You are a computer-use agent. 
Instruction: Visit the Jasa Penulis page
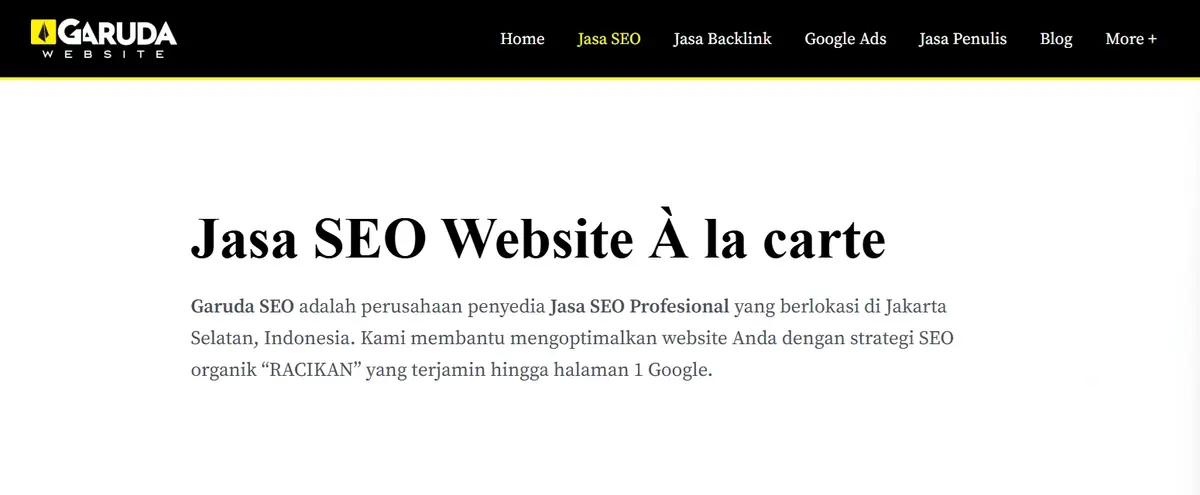point(963,39)
